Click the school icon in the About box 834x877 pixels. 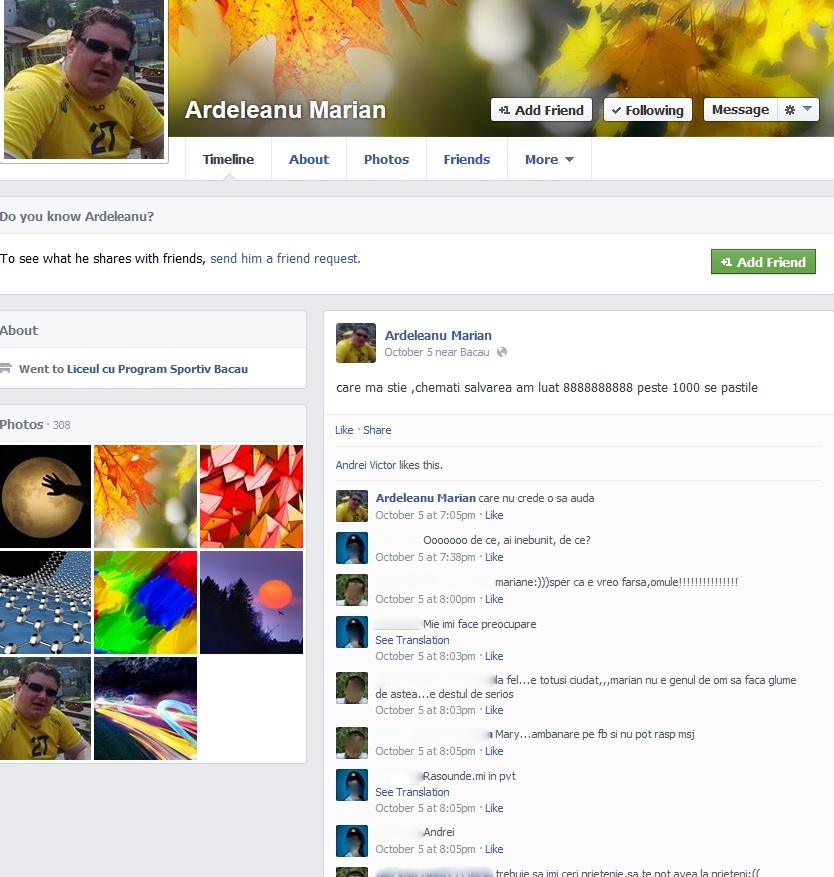click(7, 368)
